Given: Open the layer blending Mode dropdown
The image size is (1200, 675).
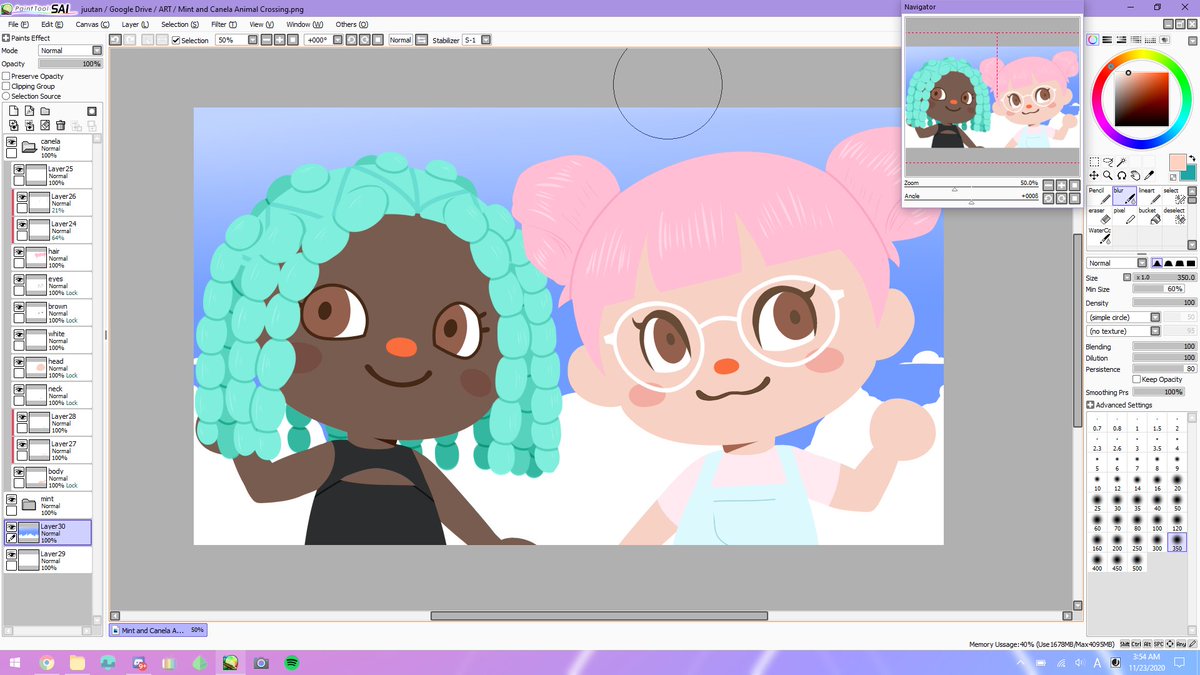Looking at the screenshot, I should 97,51.
